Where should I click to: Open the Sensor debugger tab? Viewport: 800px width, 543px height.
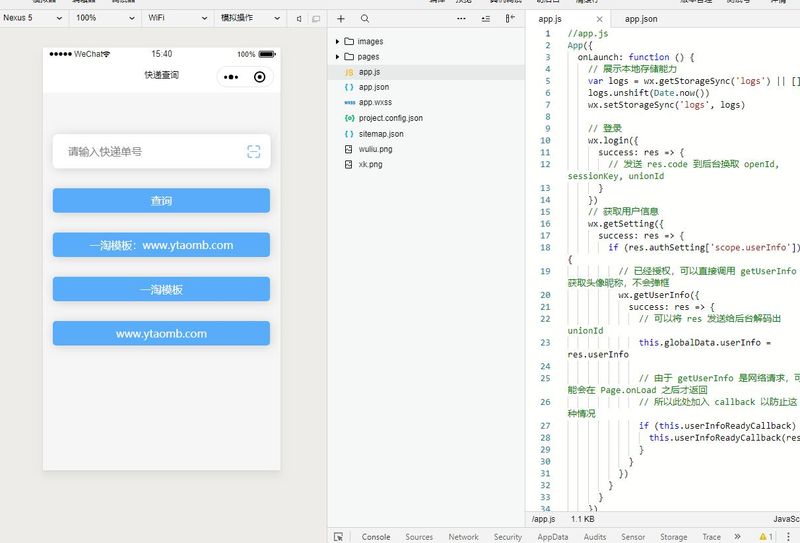coord(633,537)
